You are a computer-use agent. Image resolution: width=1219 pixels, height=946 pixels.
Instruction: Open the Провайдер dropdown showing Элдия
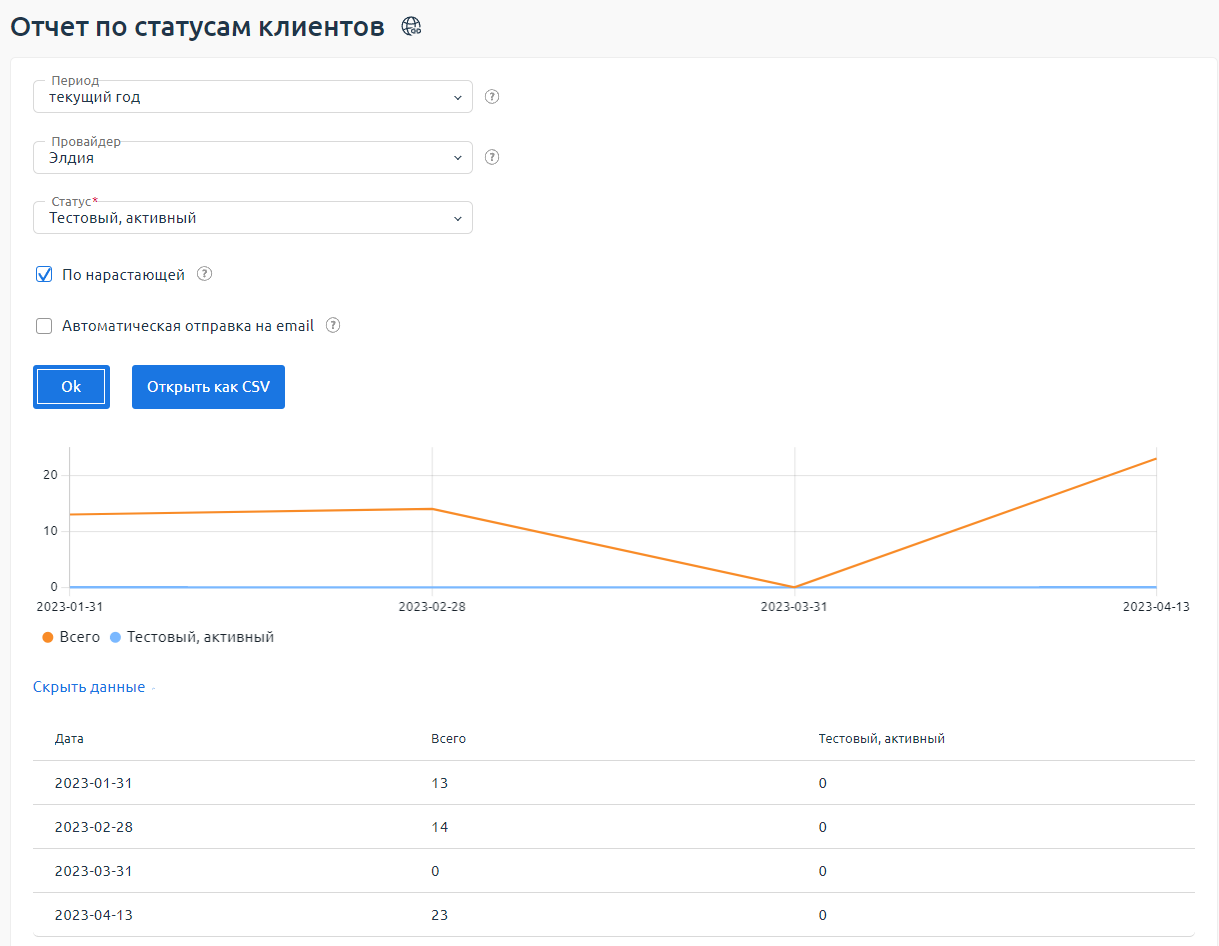(x=252, y=157)
